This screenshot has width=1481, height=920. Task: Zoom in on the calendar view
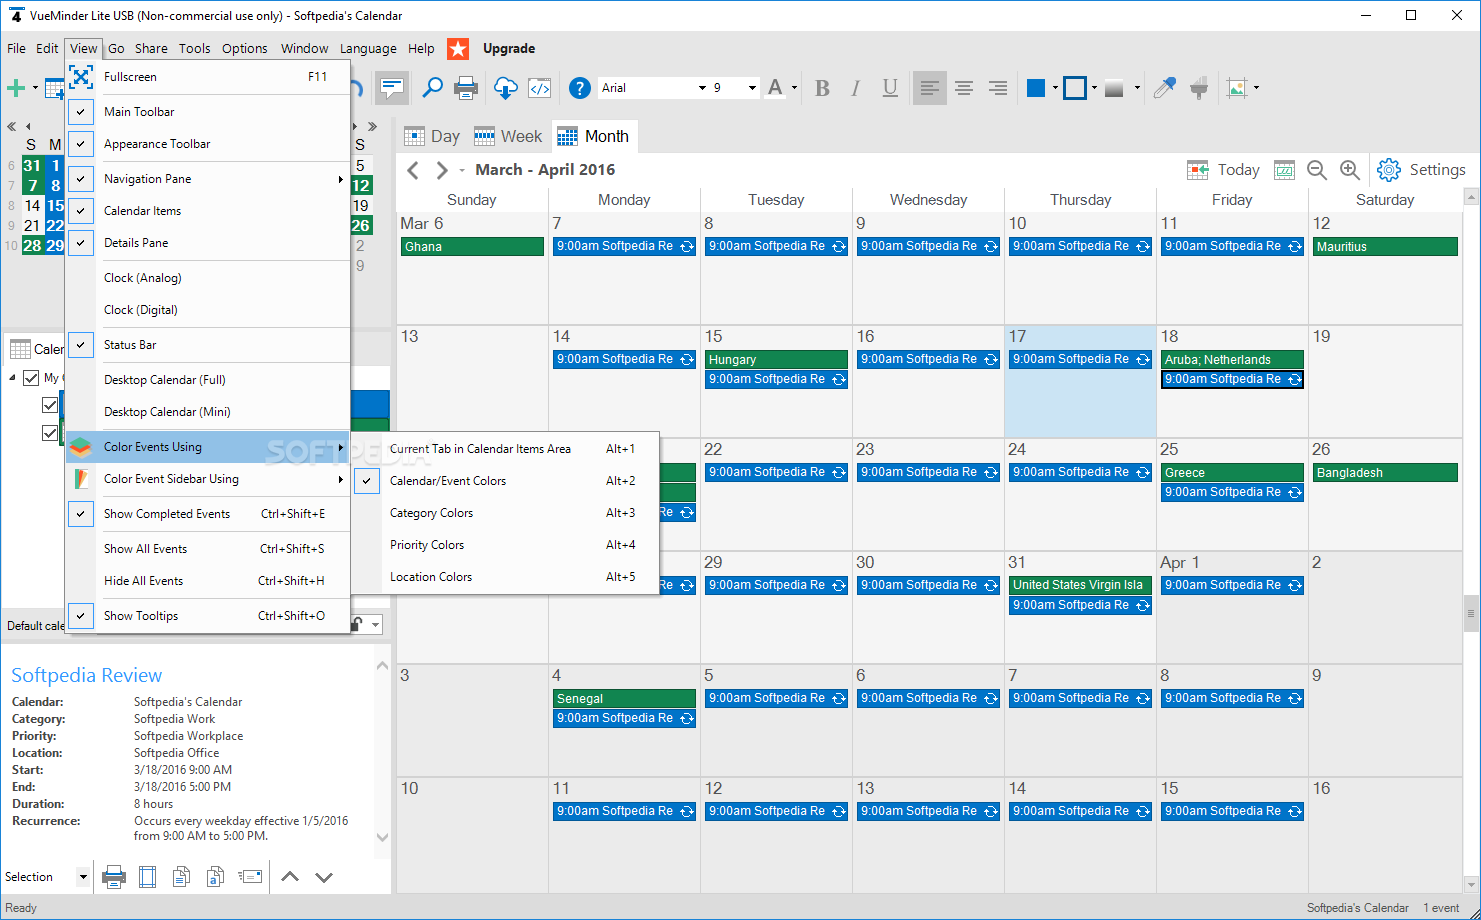pyautogui.click(x=1349, y=170)
